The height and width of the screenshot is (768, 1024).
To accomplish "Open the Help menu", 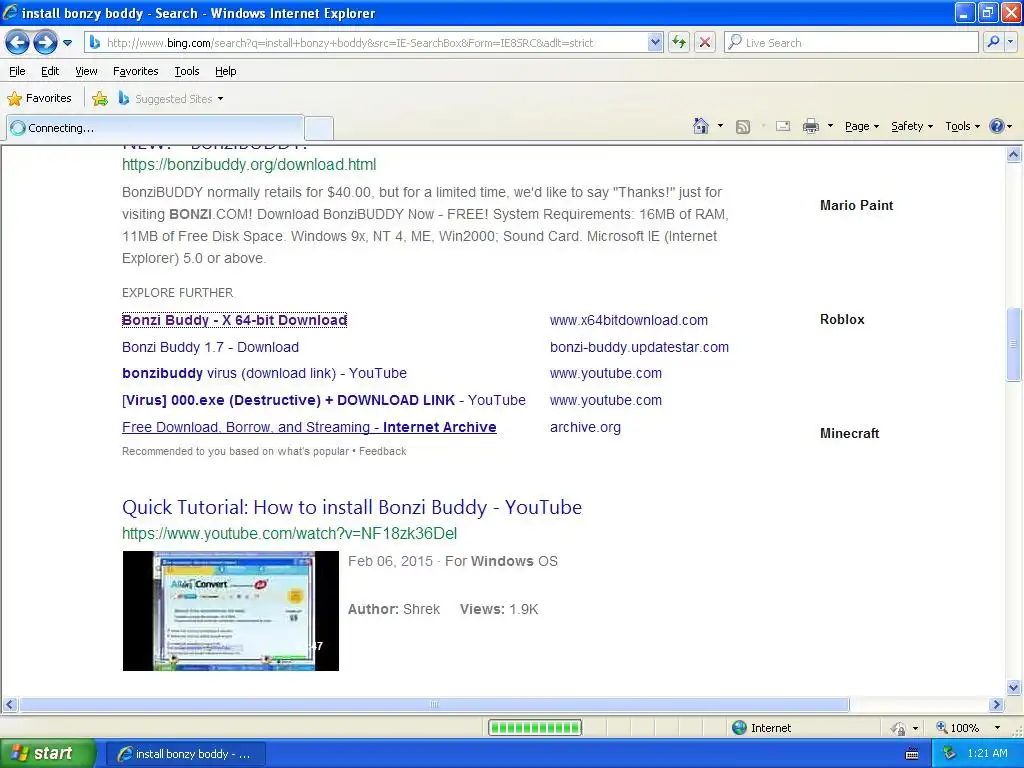I will click(x=225, y=71).
